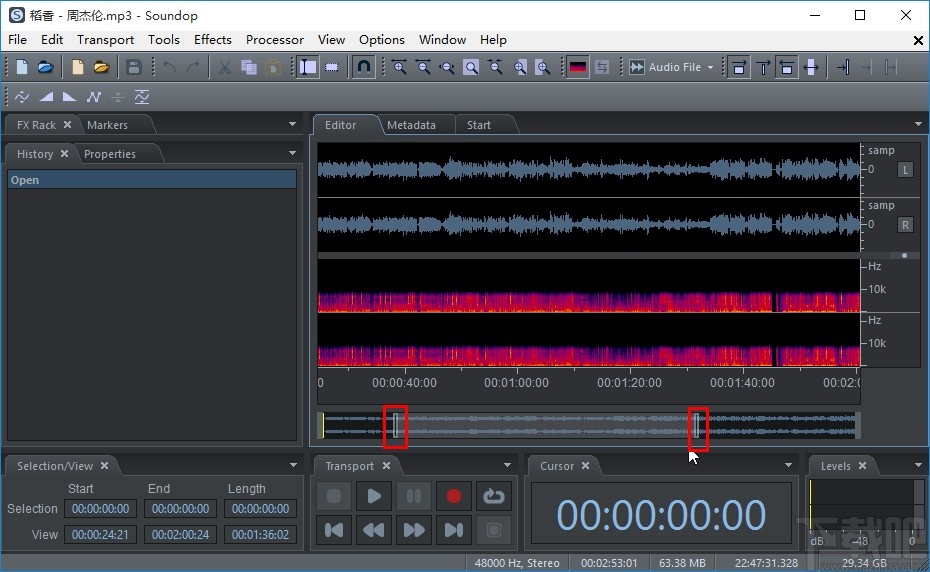
Task: Click the fade-out envelope icon
Action: [x=69, y=97]
